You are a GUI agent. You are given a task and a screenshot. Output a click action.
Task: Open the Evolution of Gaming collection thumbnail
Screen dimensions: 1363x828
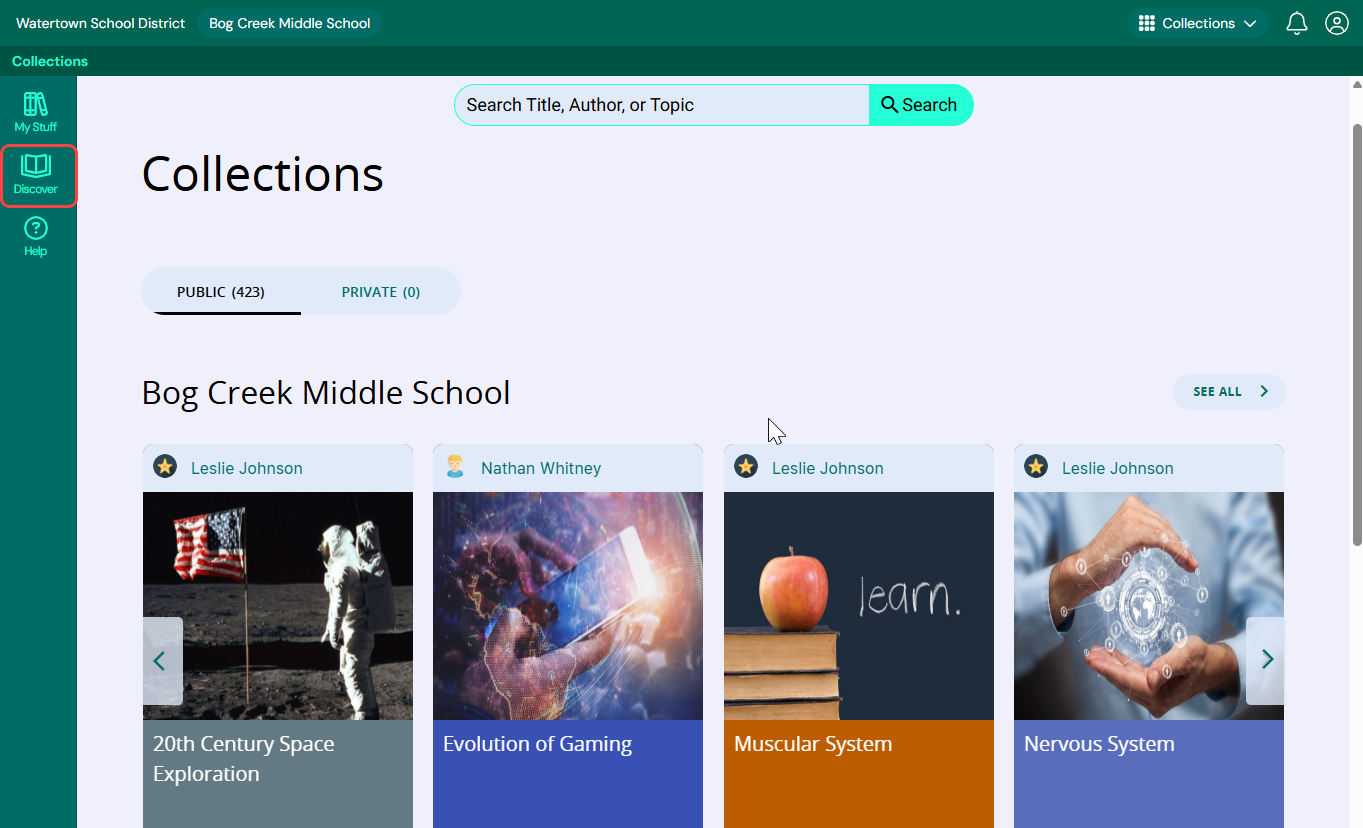pyautogui.click(x=567, y=605)
